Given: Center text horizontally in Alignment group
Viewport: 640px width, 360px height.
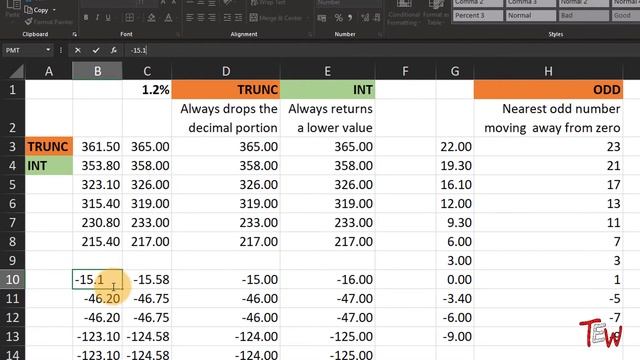Looking at the screenshot, I should [x=201, y=18].
